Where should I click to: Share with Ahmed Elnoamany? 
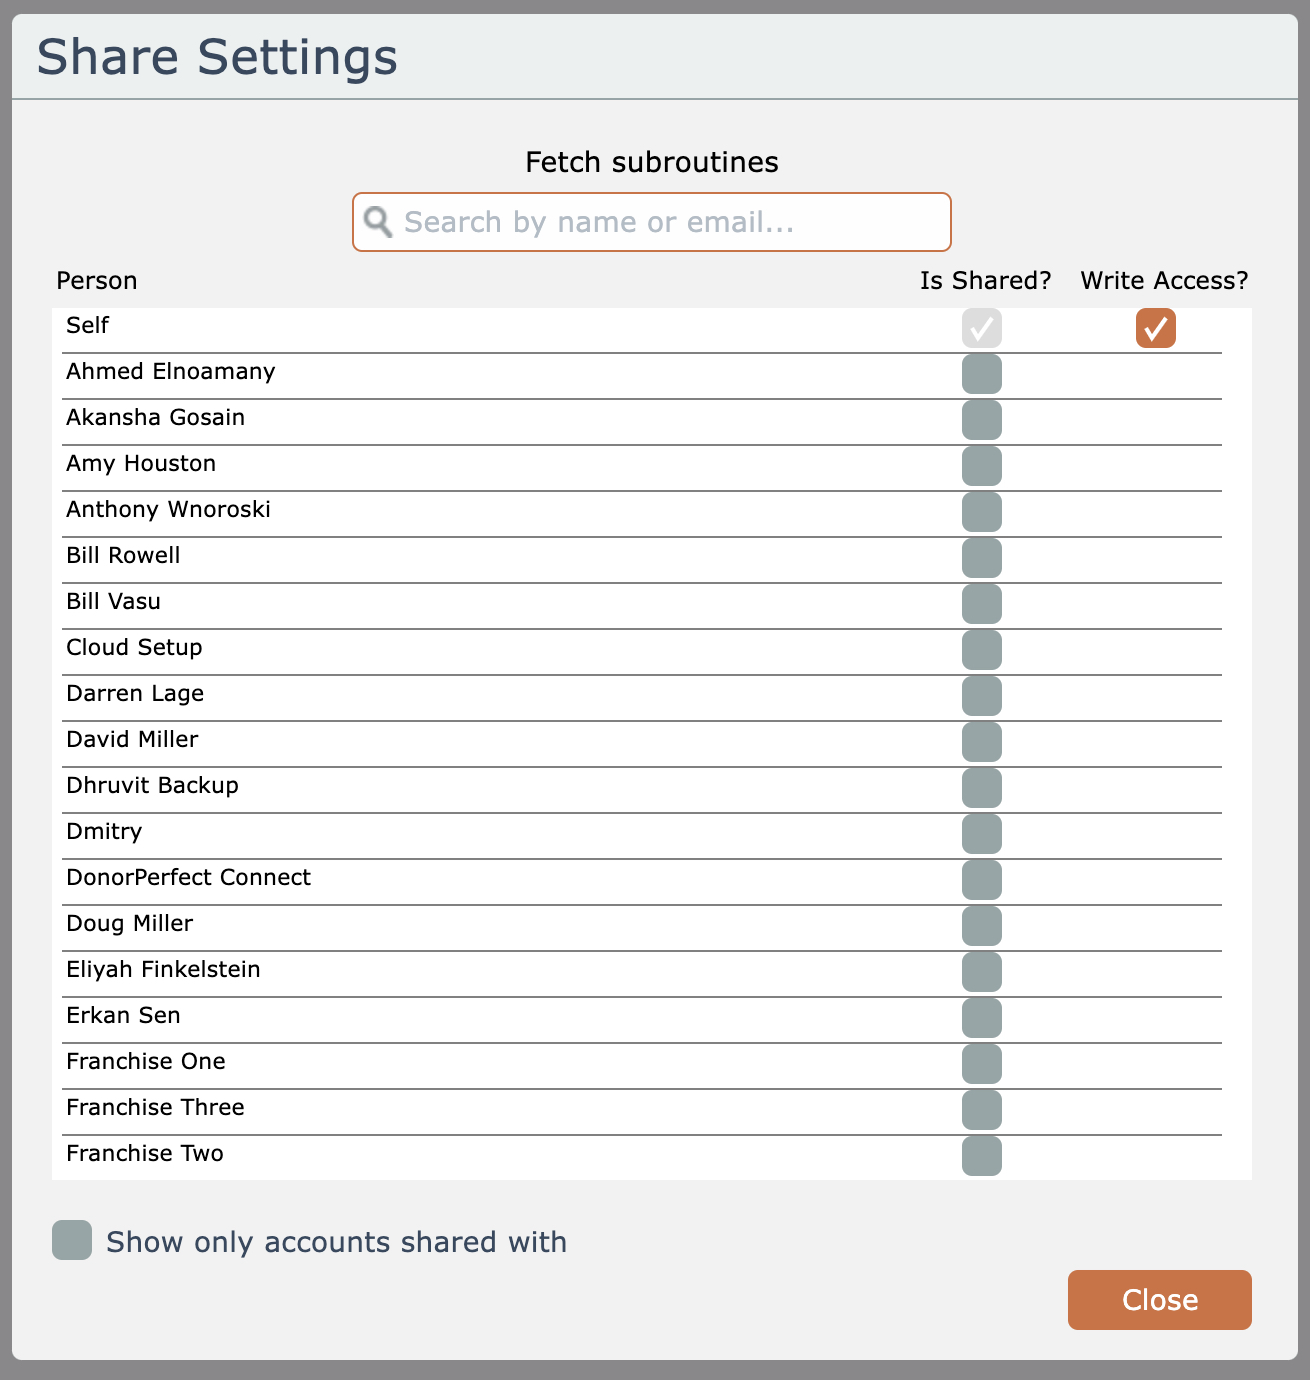click(x=981, y=374)
